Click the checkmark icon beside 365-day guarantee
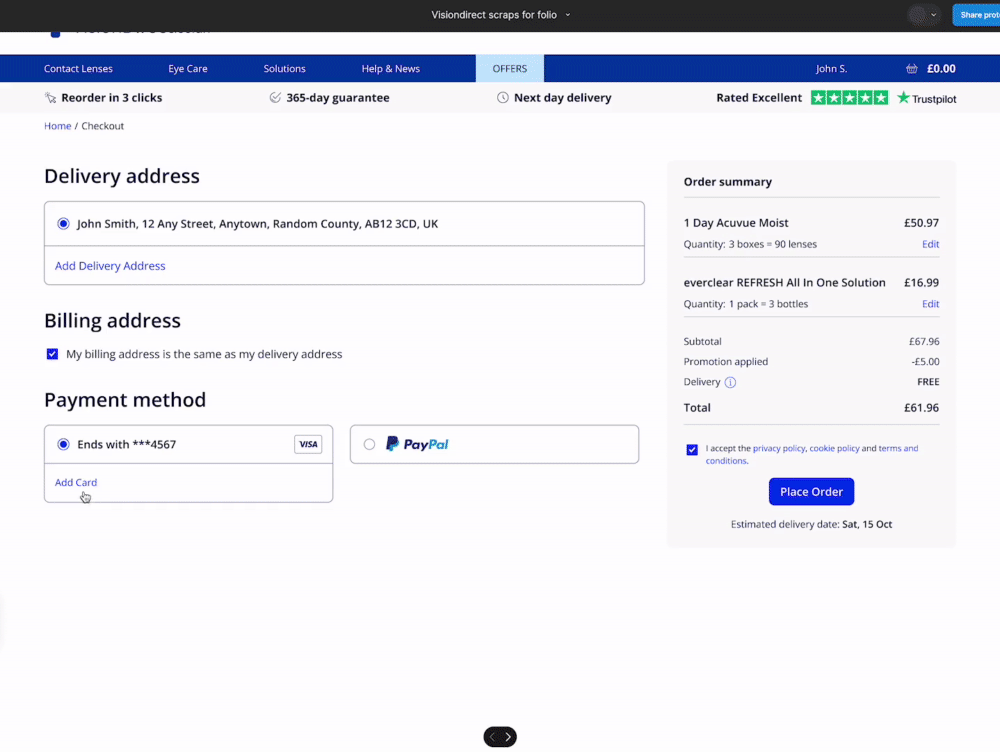 point(274,98)
